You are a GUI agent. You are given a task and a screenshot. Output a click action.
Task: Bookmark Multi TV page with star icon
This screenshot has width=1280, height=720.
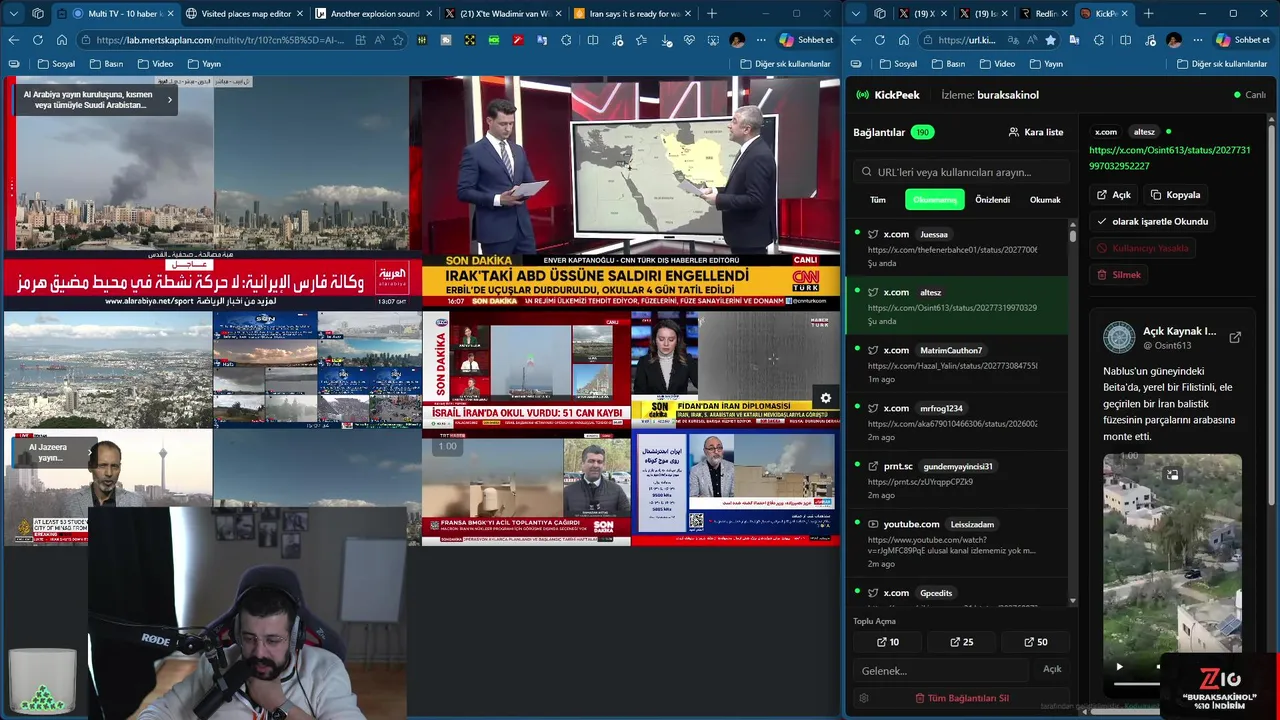[x=398, y=40]
